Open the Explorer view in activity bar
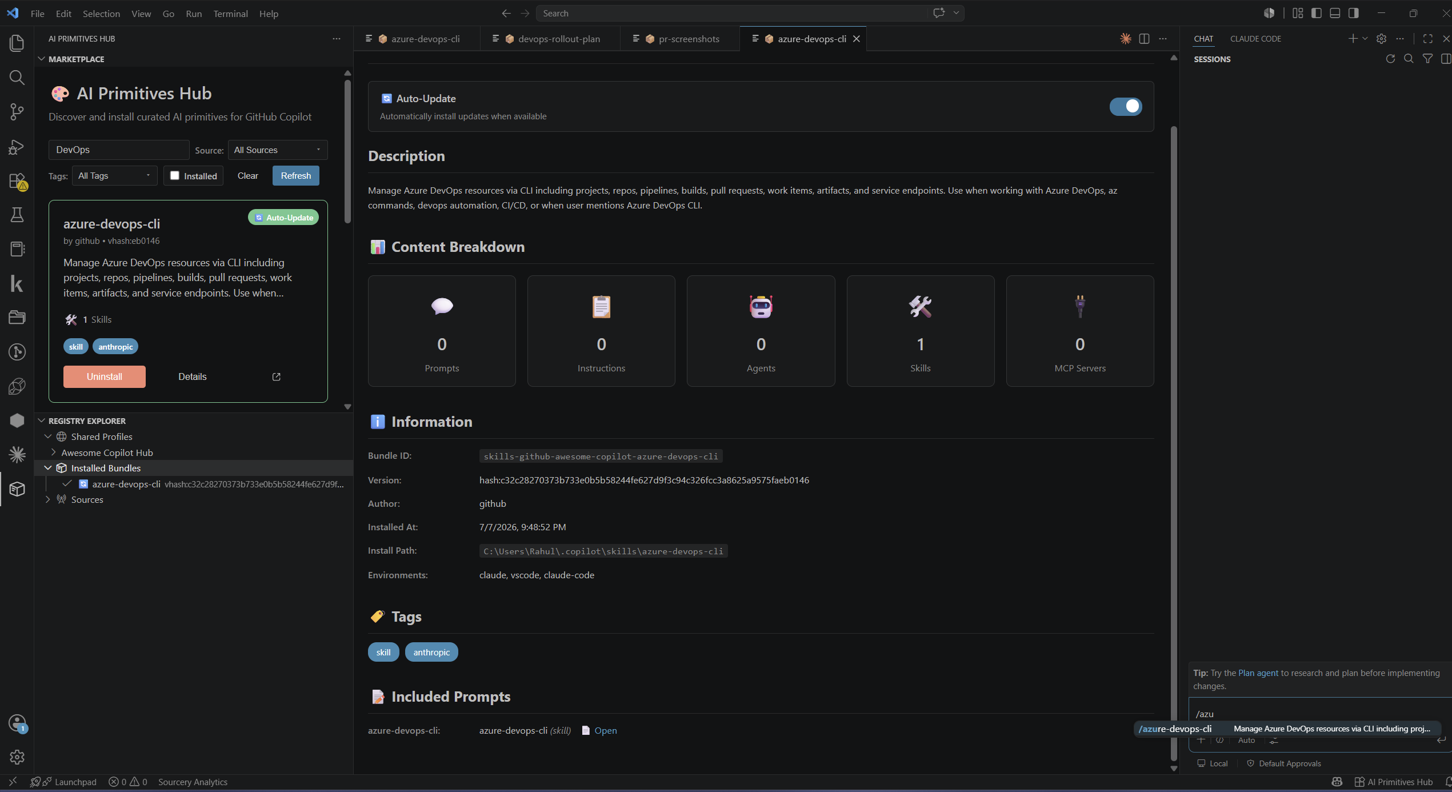The height and width of the screenshot is (792, 1452). coord(17,43)
